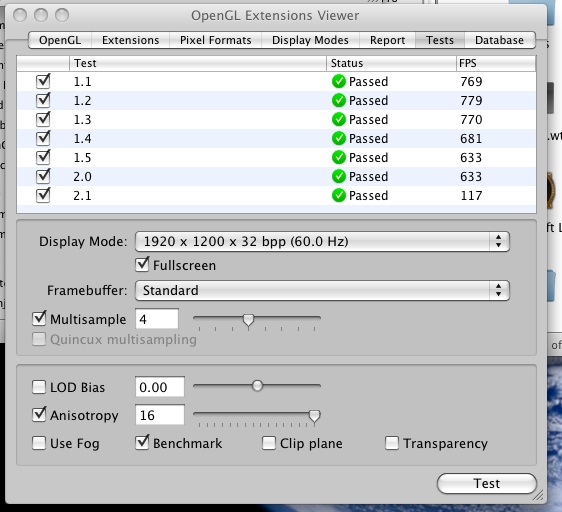Uncheck the test 1.3 checkbox
562x512 pixels.
[x=43, y=119]
